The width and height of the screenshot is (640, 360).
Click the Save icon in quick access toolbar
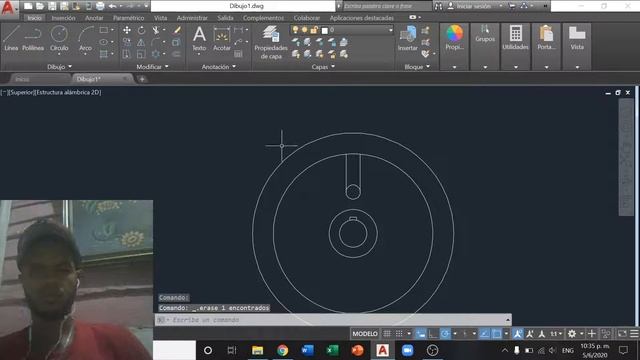[x=52, y=6]
